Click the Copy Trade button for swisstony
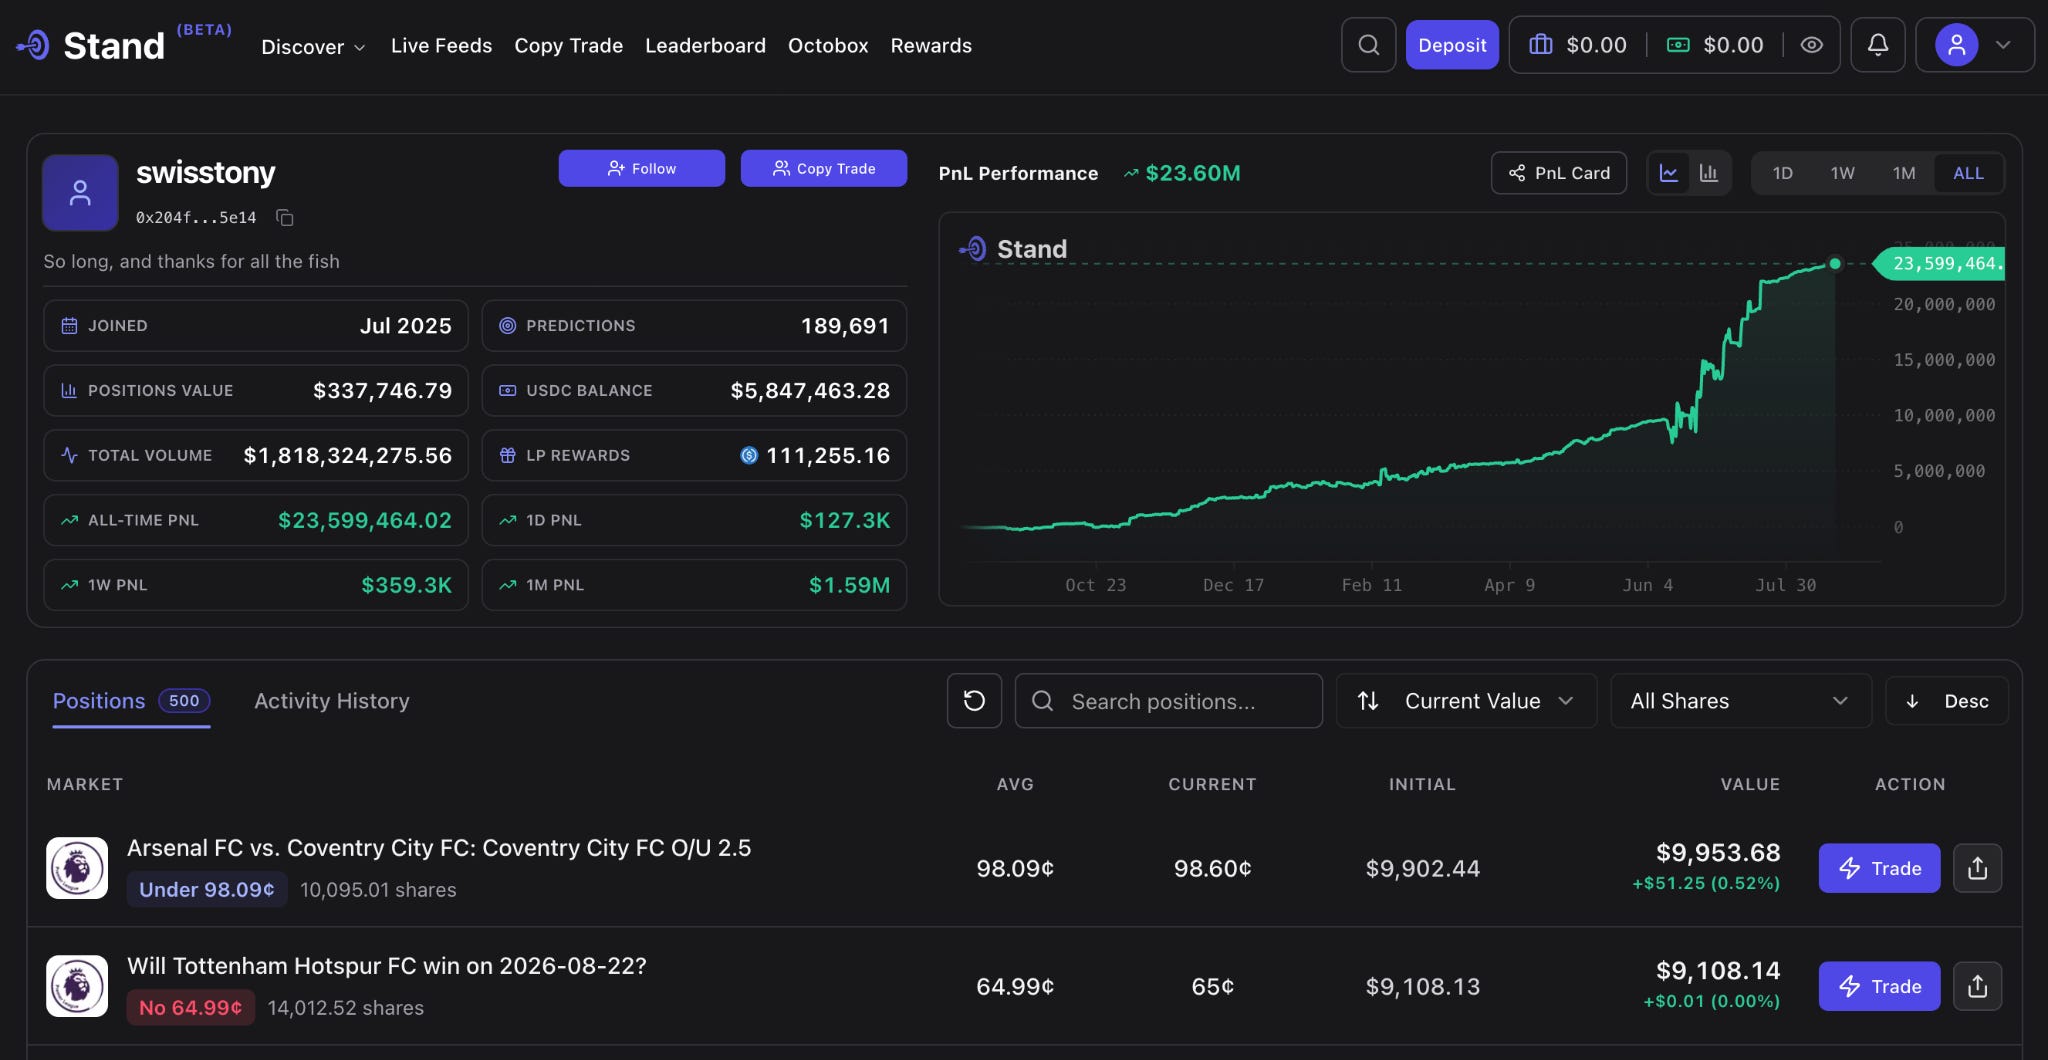 click(824, 168)
